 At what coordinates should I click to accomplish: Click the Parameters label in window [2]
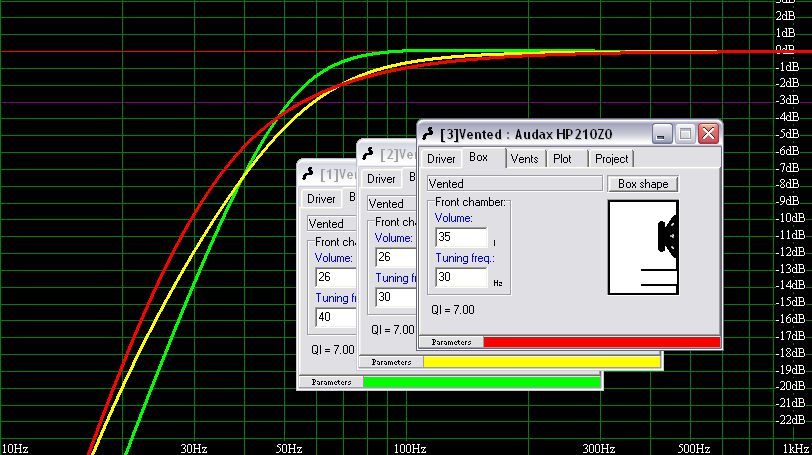tap(391, 362)
